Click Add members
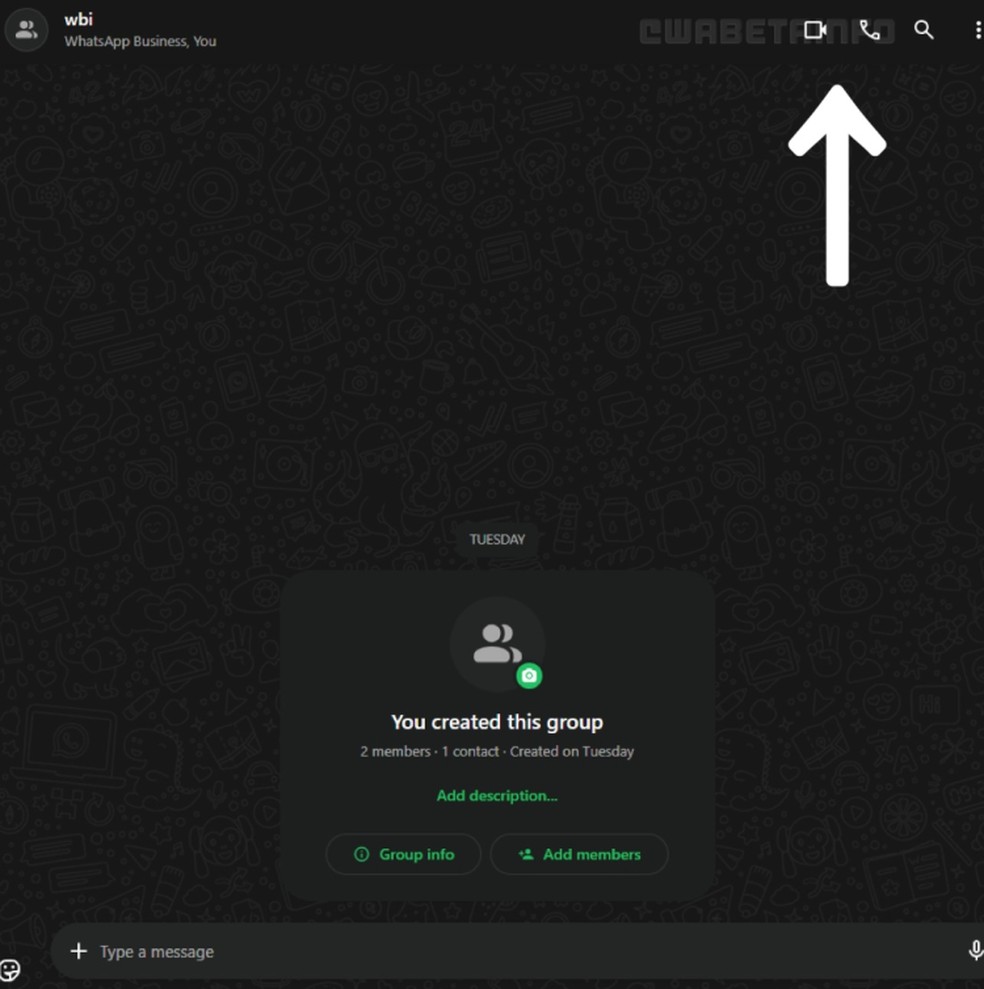The image size is (984, 989). pos(579,854)
